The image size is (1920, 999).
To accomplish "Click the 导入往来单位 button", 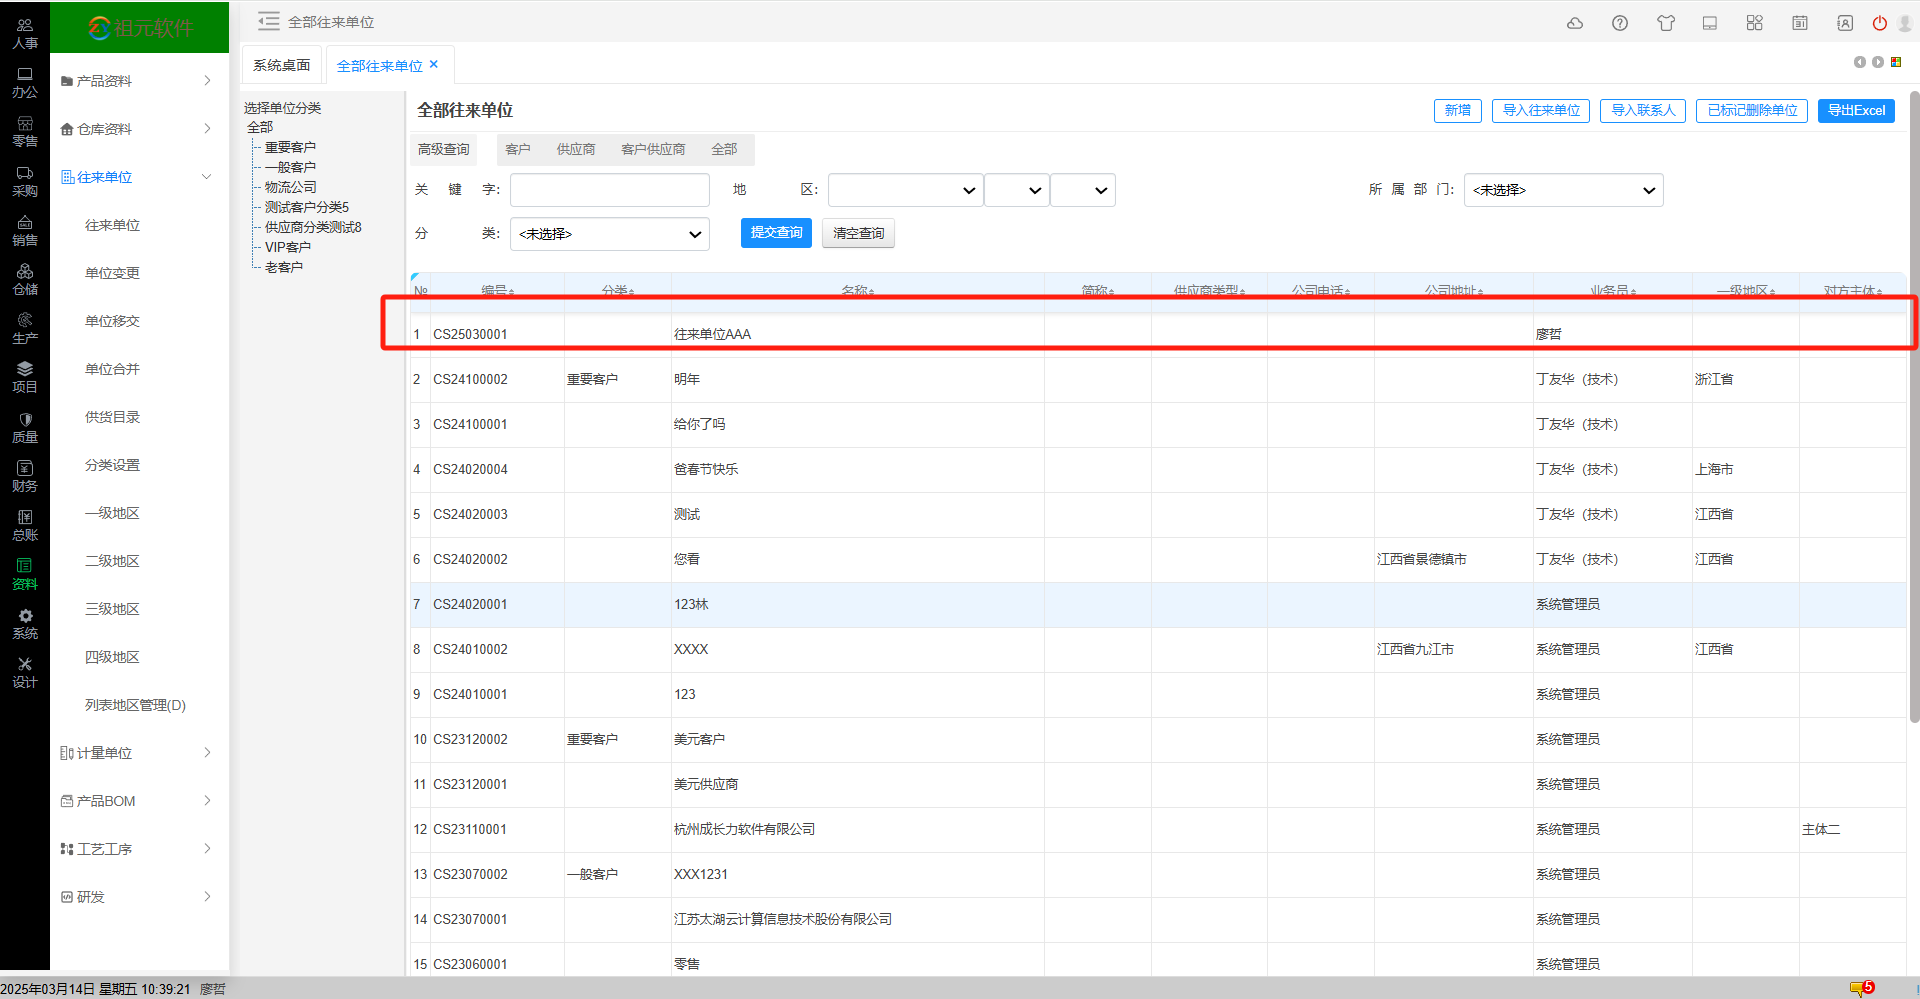I will (1541, 110).
